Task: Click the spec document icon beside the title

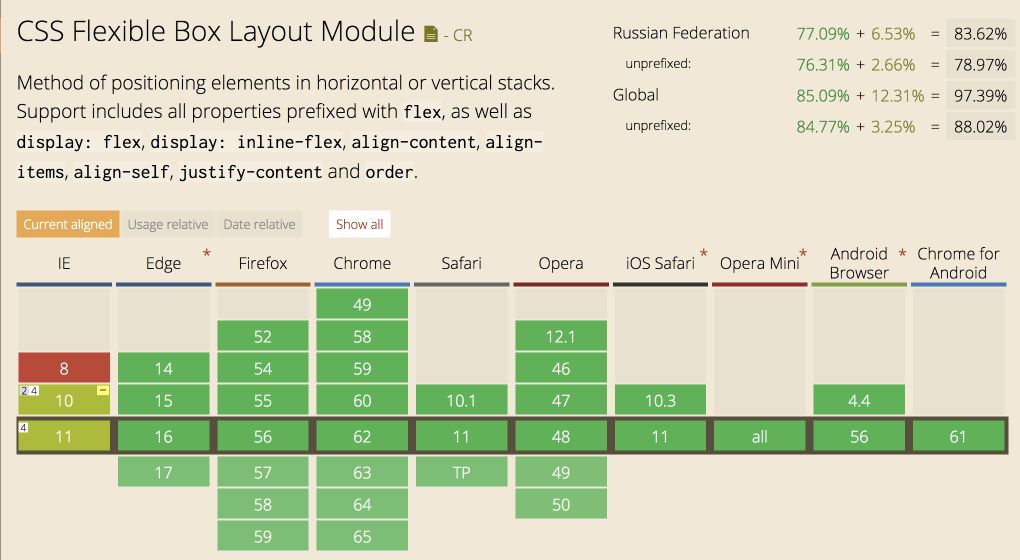Action: [430, 35]
